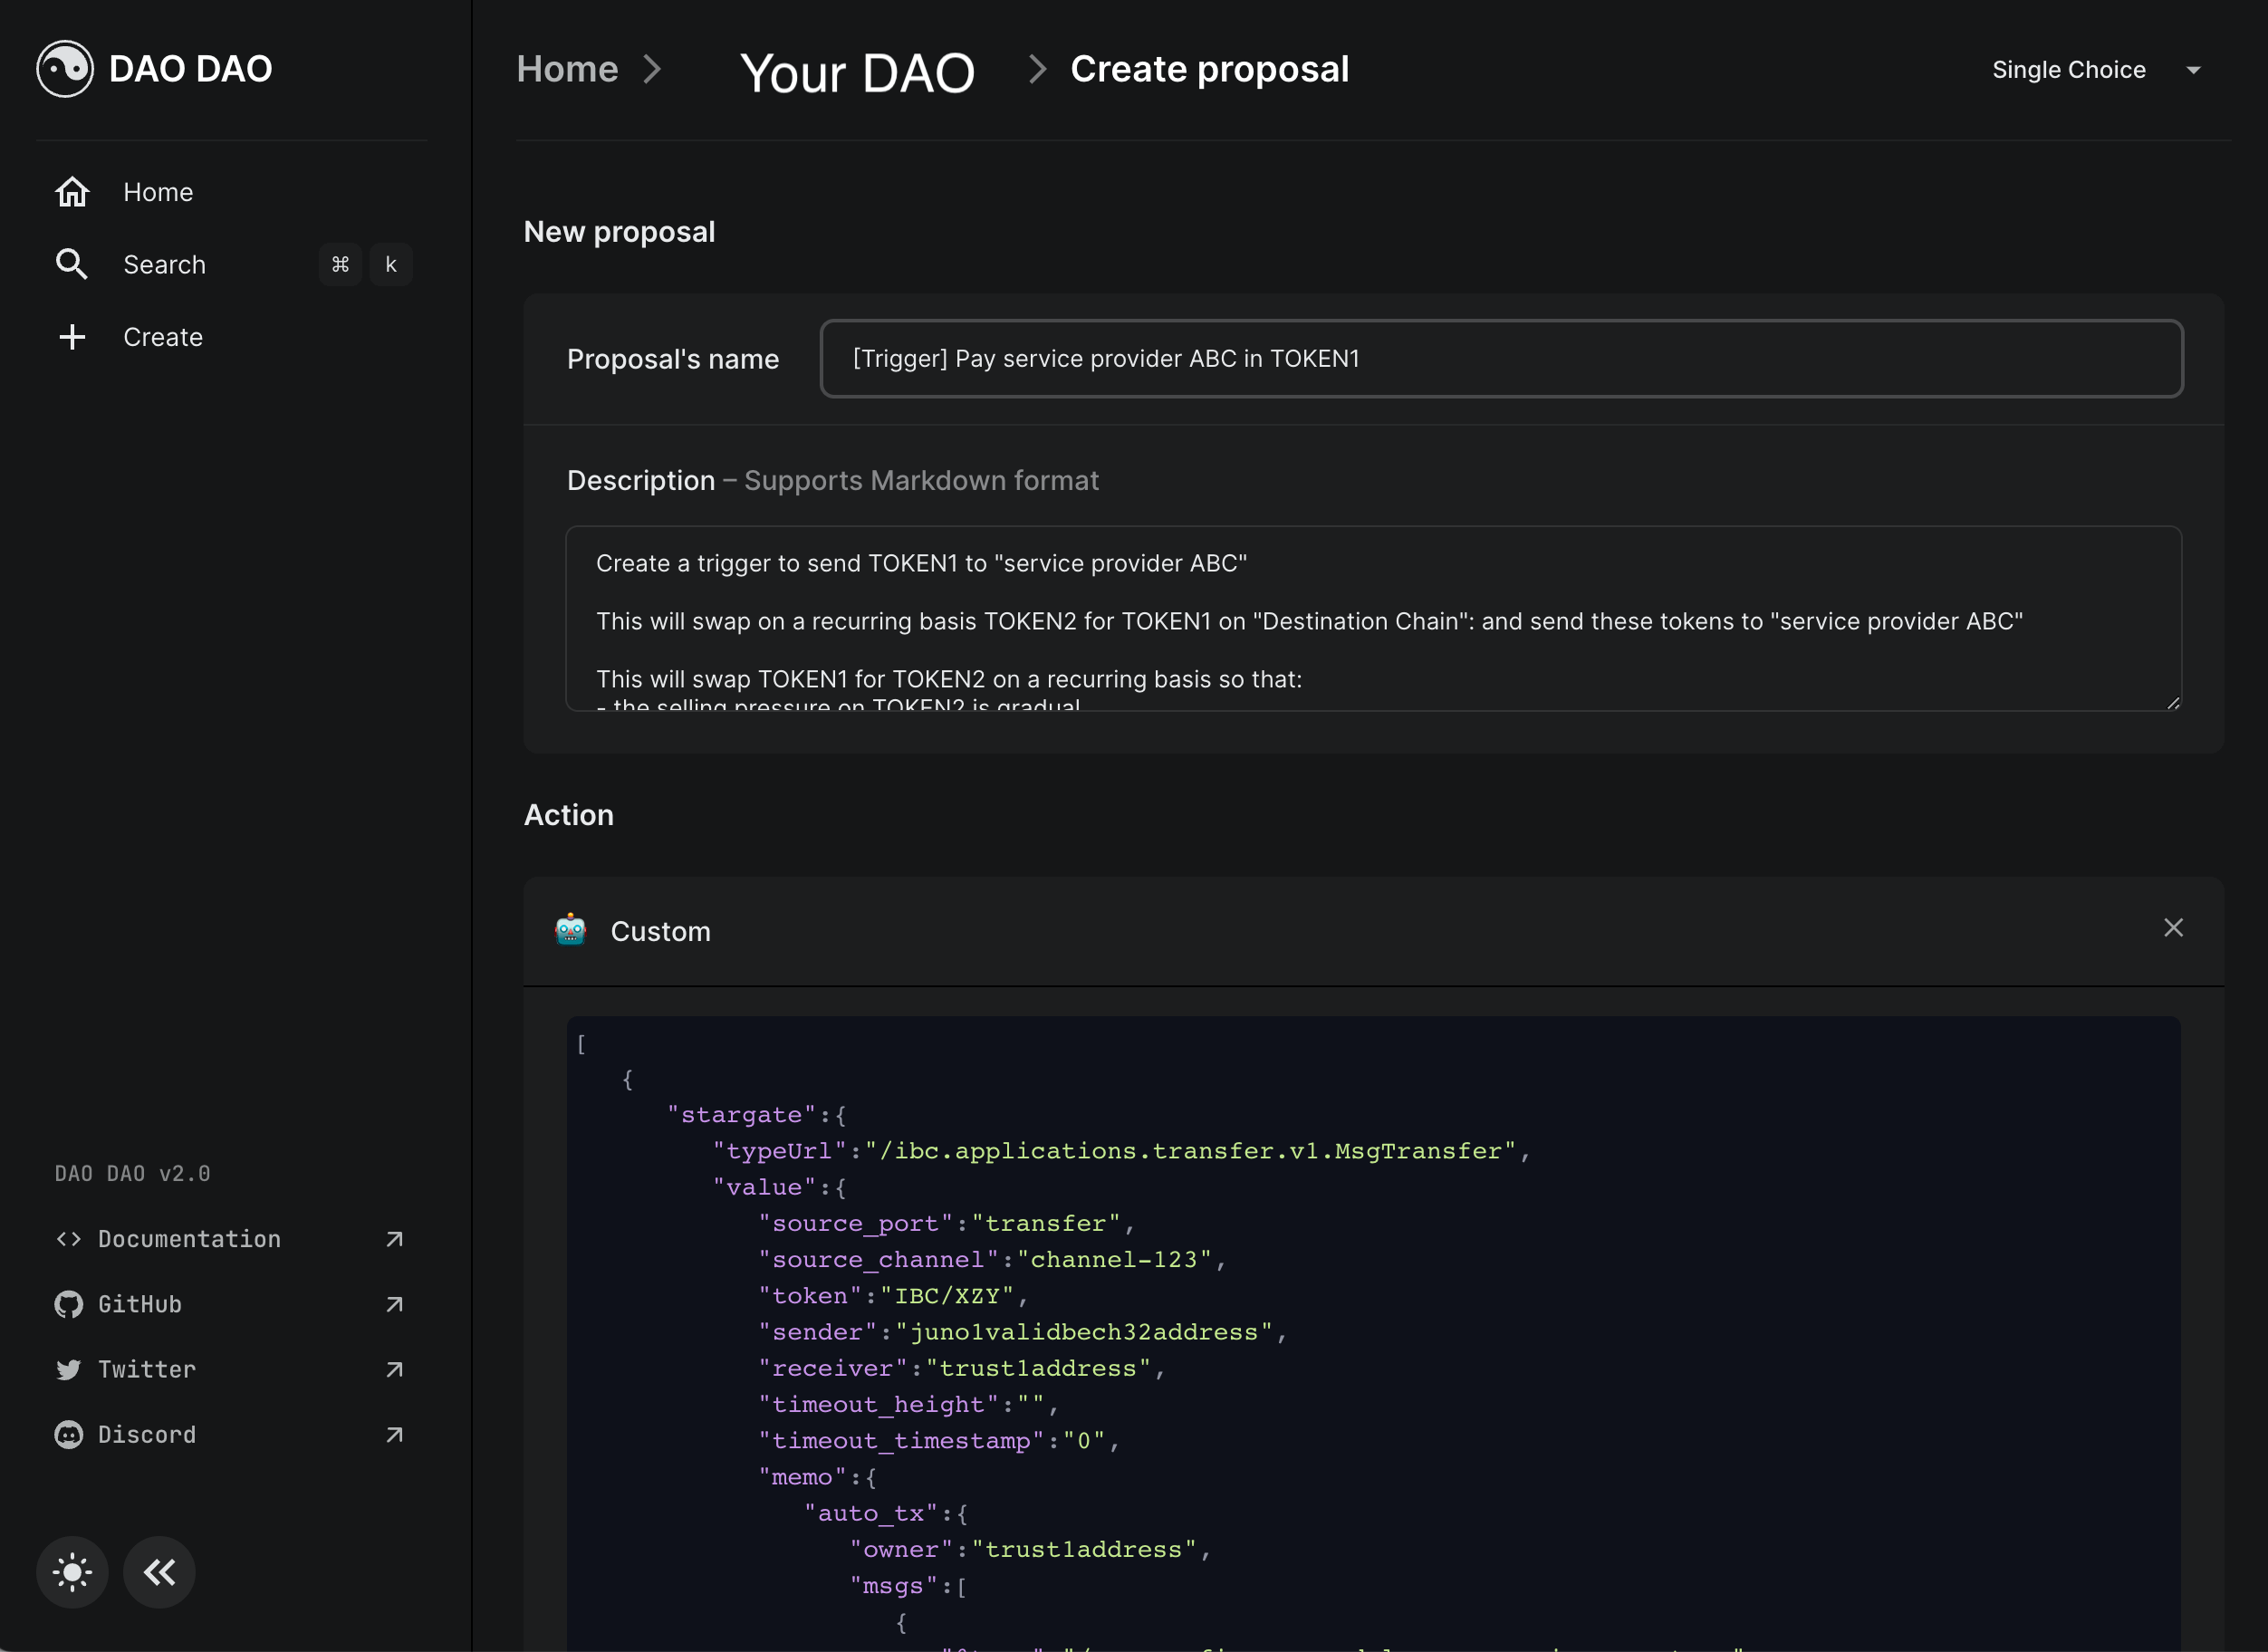This screenshot has width=2268, height=1652.
Task: Click the "msgs" key in JSON
Action: pyautogui.click(x=893, y=1586)
